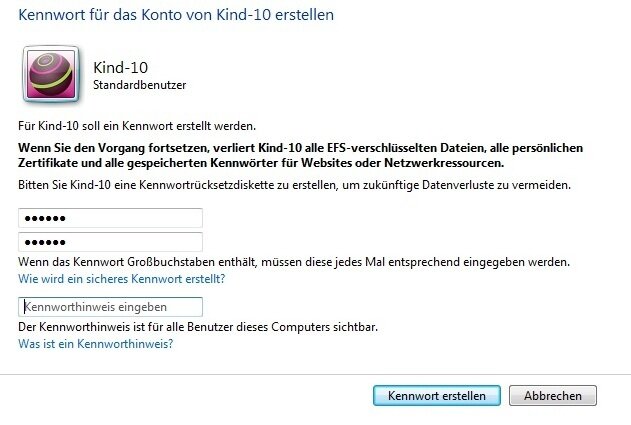Viewport: 631px width, 425px height.
Task: Open "Wie wird ein sicheres Kennwort erstellt?" link
Action: pyautogui.click(x=121, y=279)
